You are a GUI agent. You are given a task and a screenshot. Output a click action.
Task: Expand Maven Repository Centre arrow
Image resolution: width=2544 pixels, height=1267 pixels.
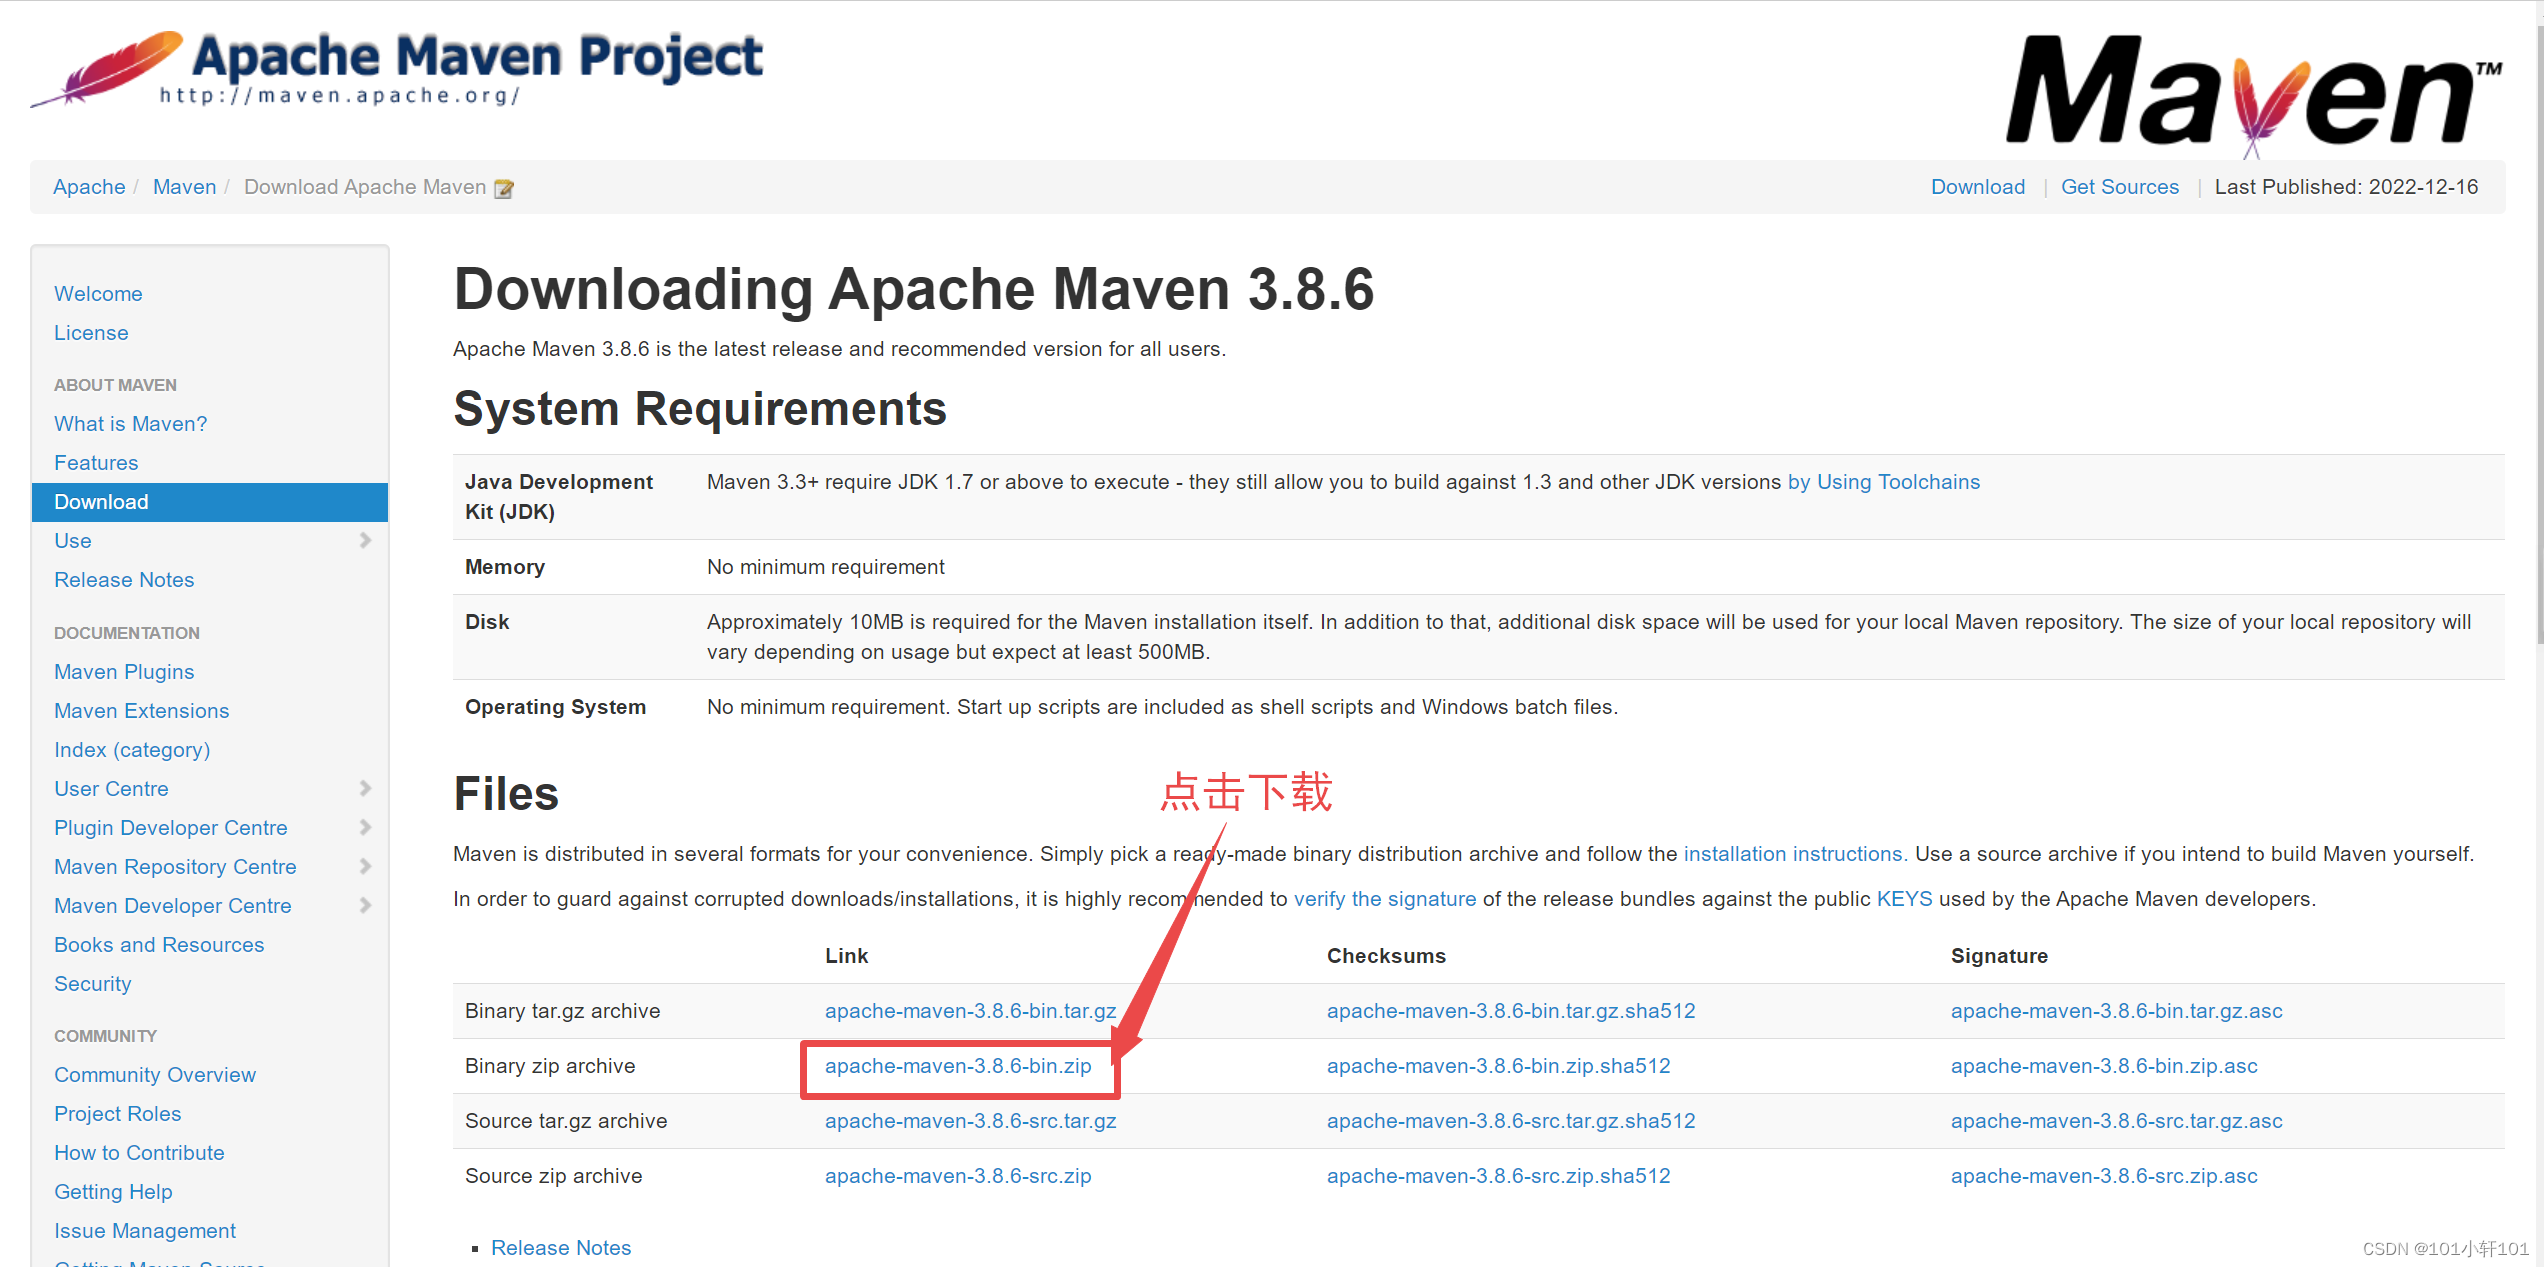point(365,867)
